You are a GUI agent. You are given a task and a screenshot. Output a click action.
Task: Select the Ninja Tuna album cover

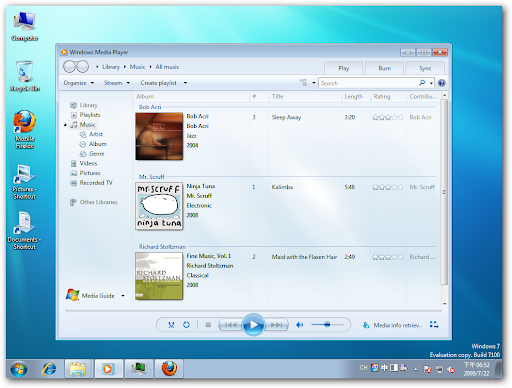[159, 206]
